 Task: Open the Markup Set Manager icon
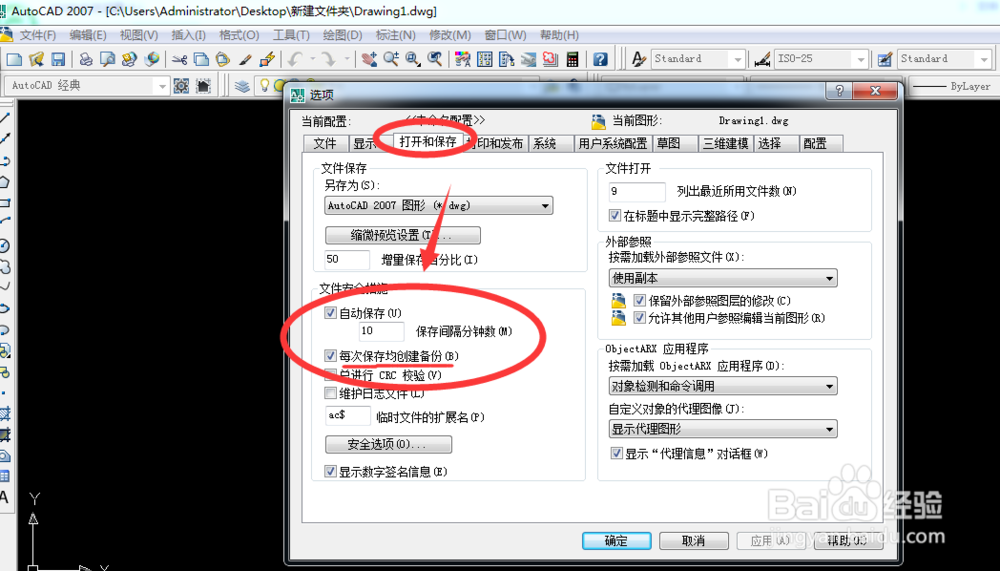pos(550,59)
